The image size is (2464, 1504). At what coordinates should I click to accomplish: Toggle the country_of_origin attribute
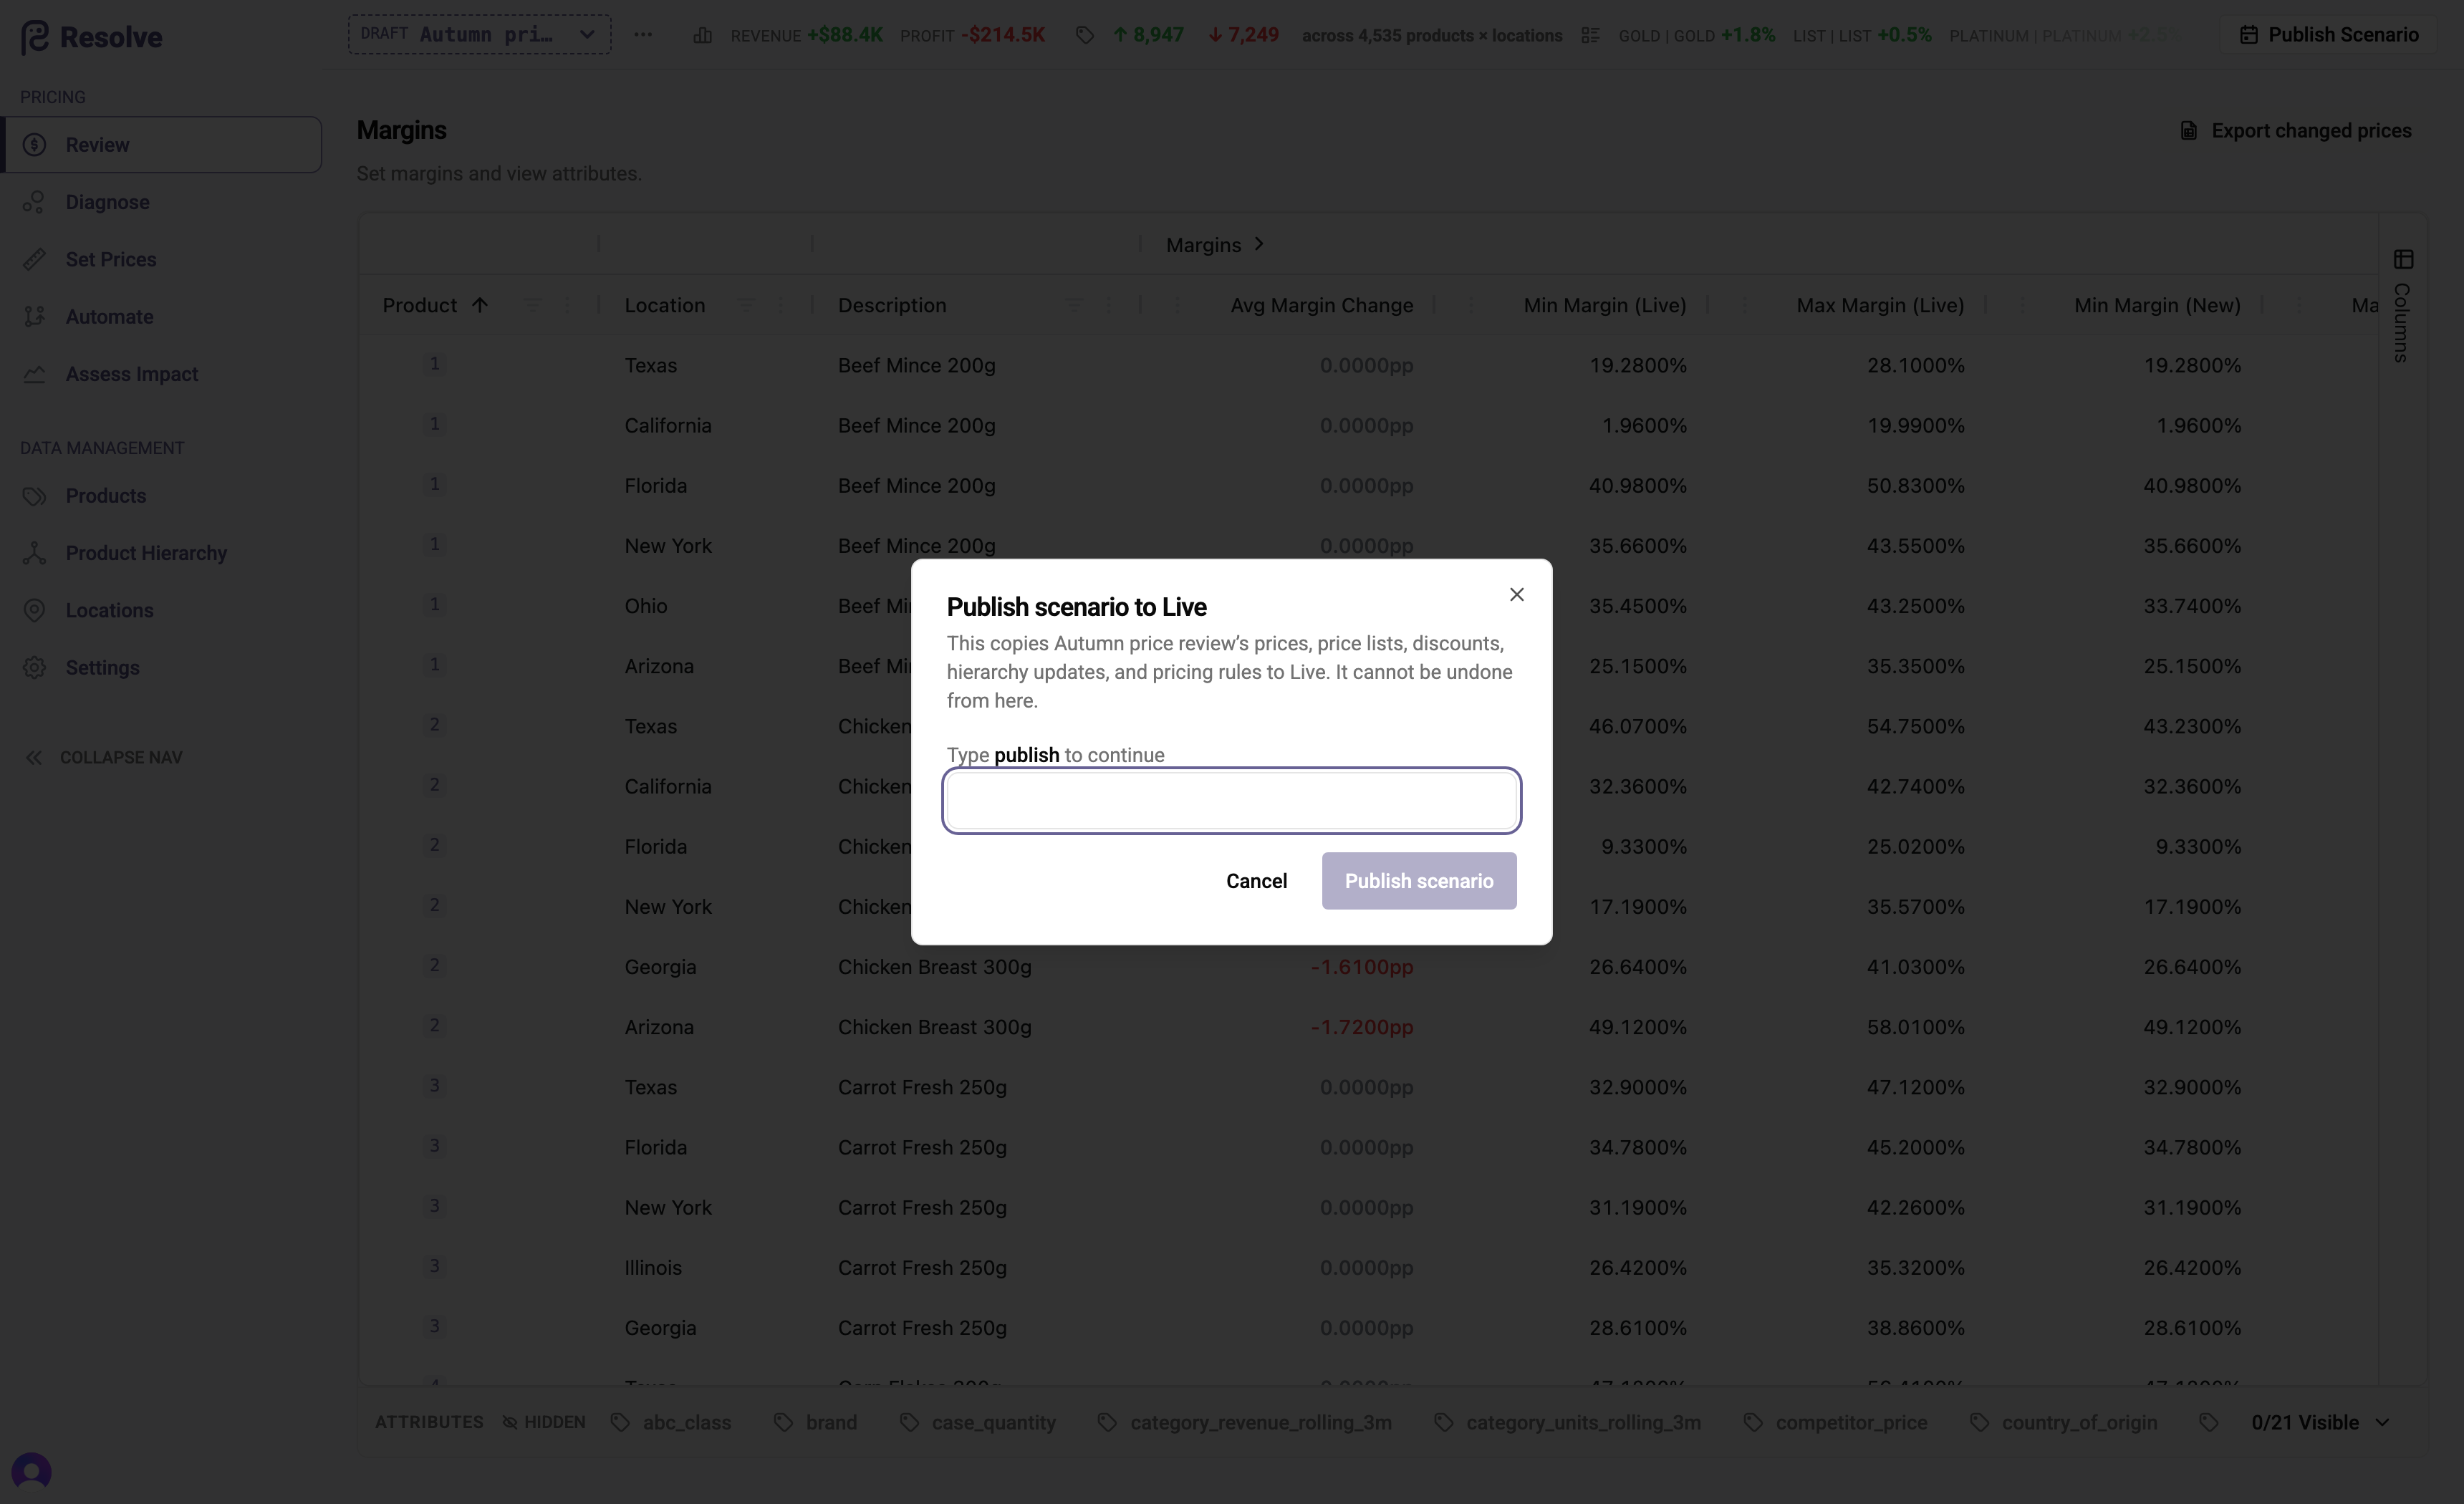2063,1422
